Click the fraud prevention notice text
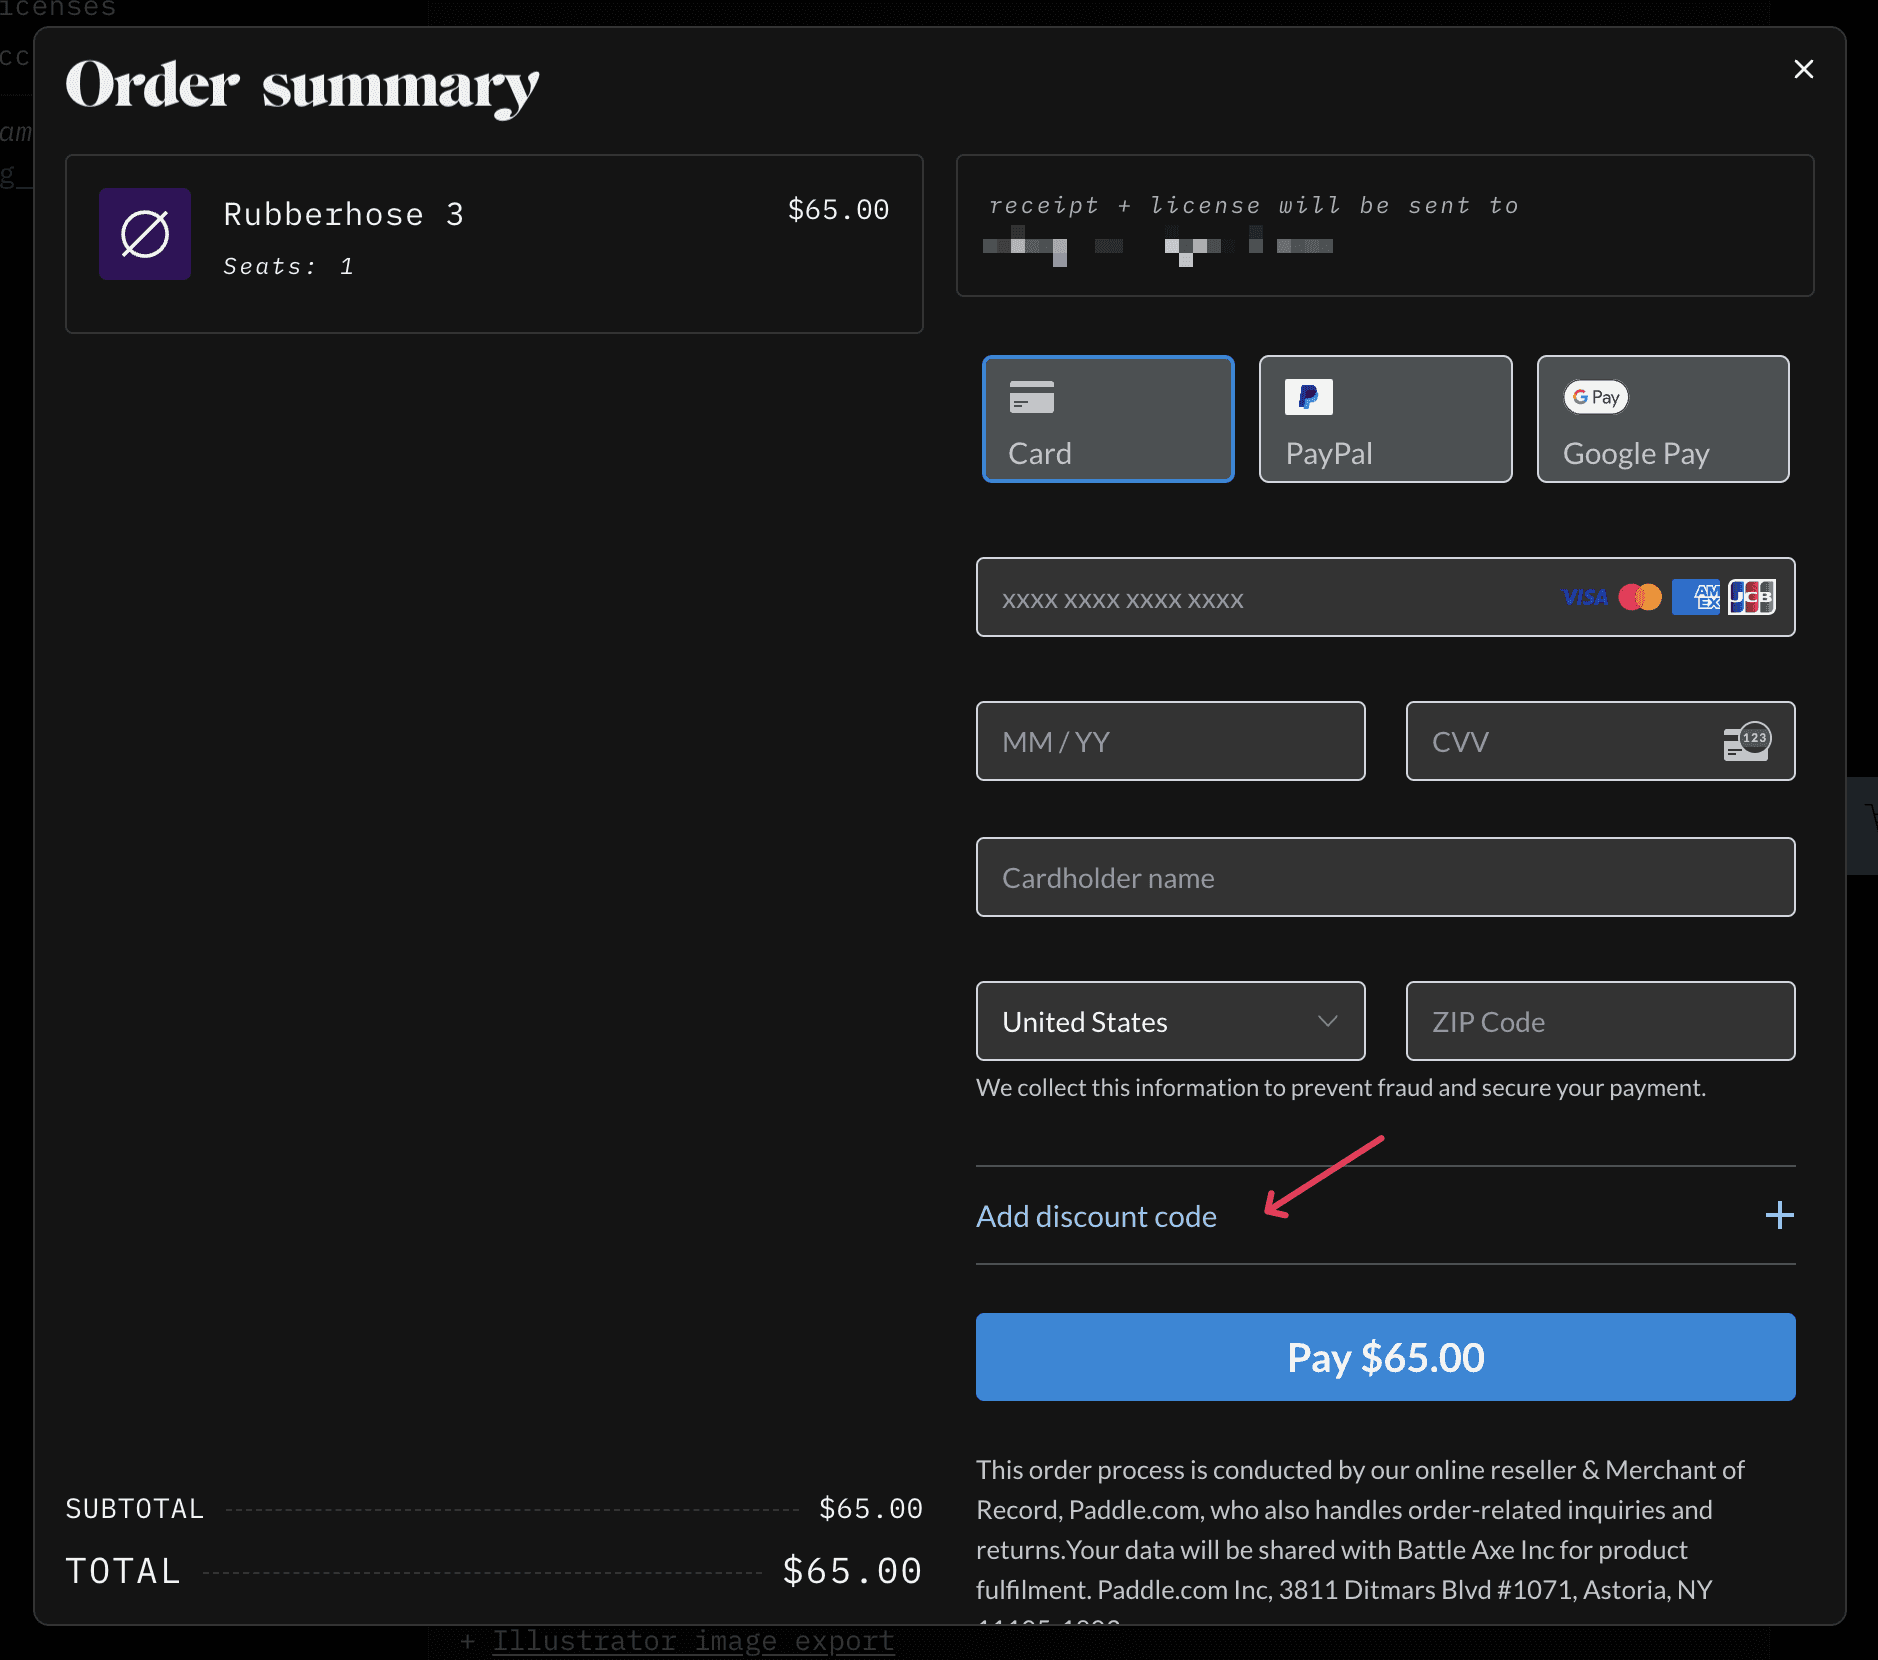 (x=1341, y=1087)
